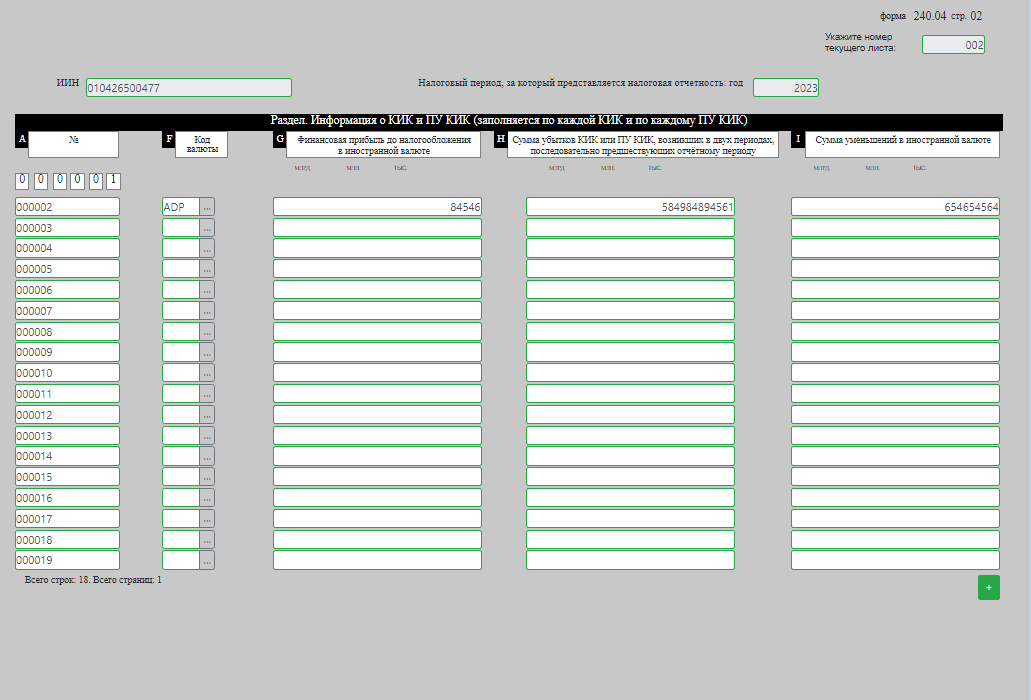The height and width of the screenshot is (700, 1031).
Task: Open currency code picker for row 000013
Action: [x=206, y=436]
